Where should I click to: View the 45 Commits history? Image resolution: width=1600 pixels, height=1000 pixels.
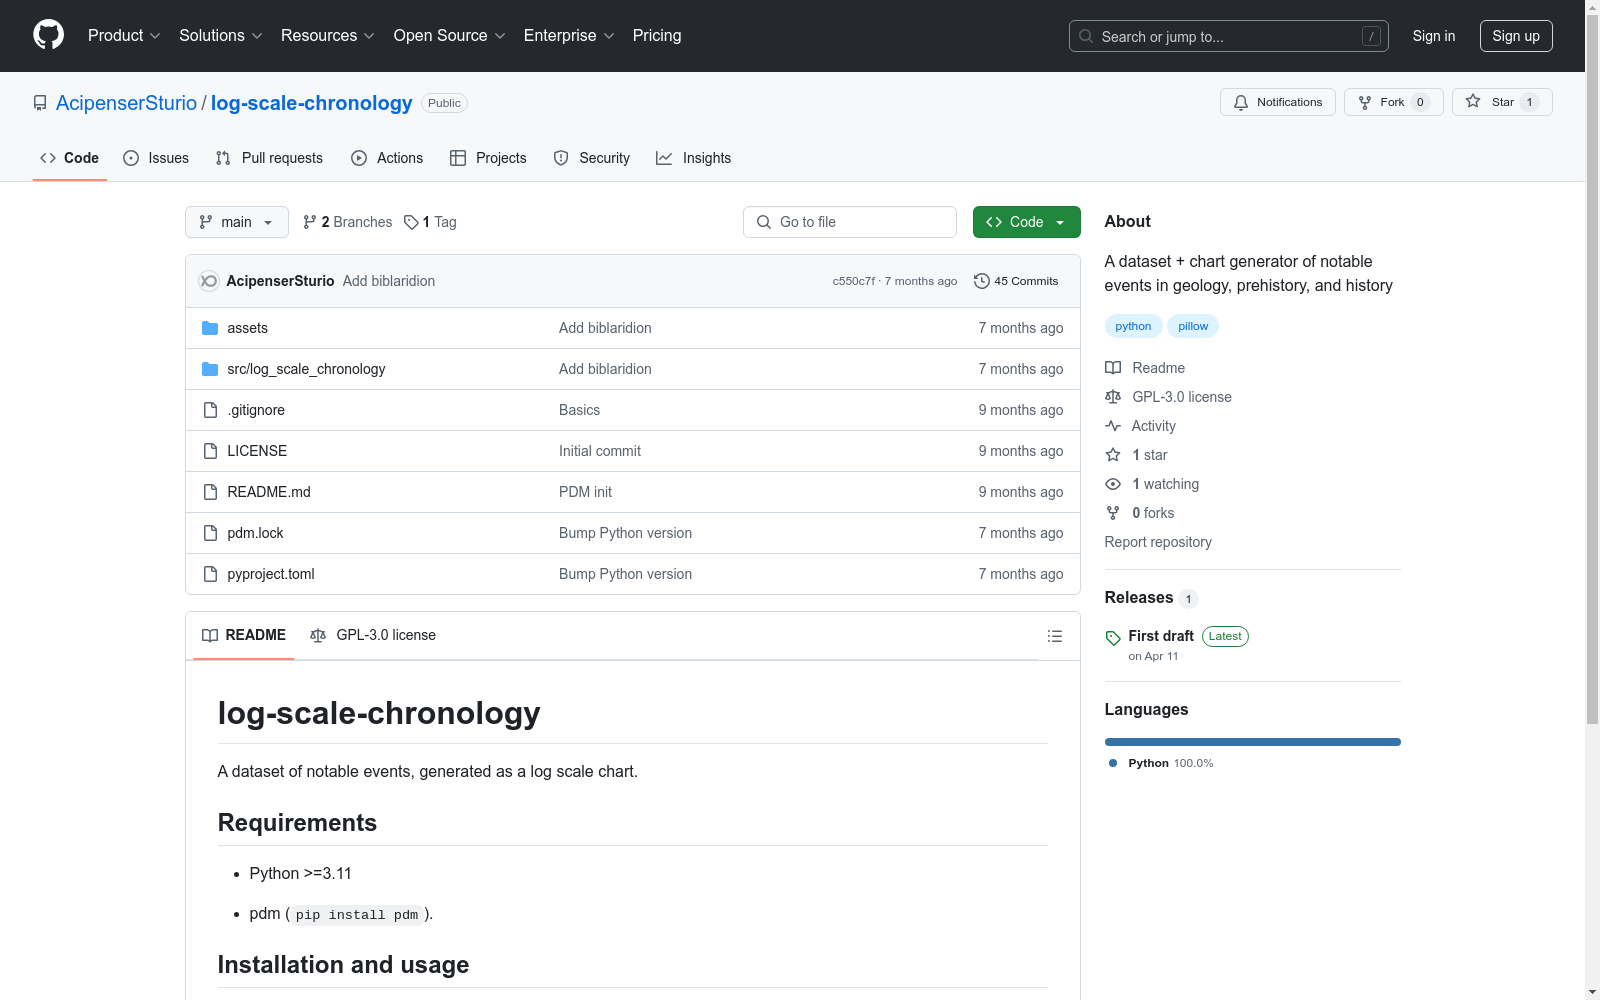point(1016,281)
